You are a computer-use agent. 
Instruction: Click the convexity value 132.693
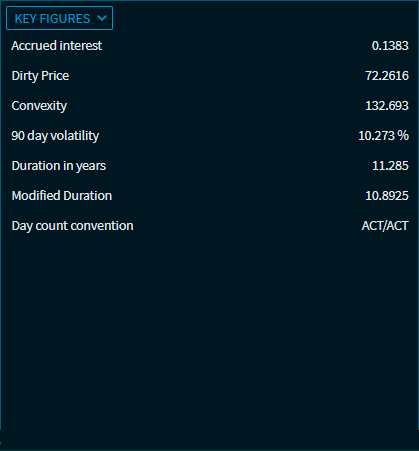(387, 106)
